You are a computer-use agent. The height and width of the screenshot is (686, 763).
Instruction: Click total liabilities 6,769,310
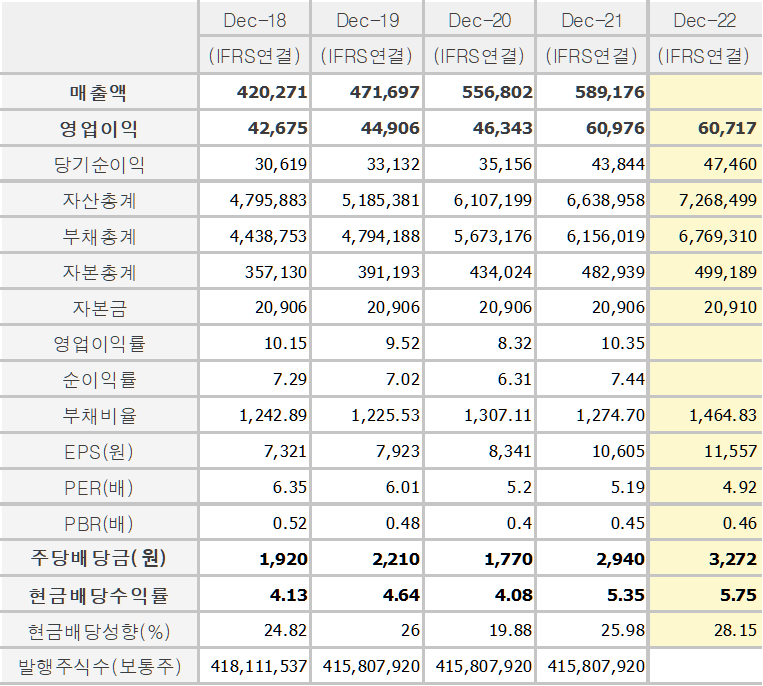[x=718, y=236]
